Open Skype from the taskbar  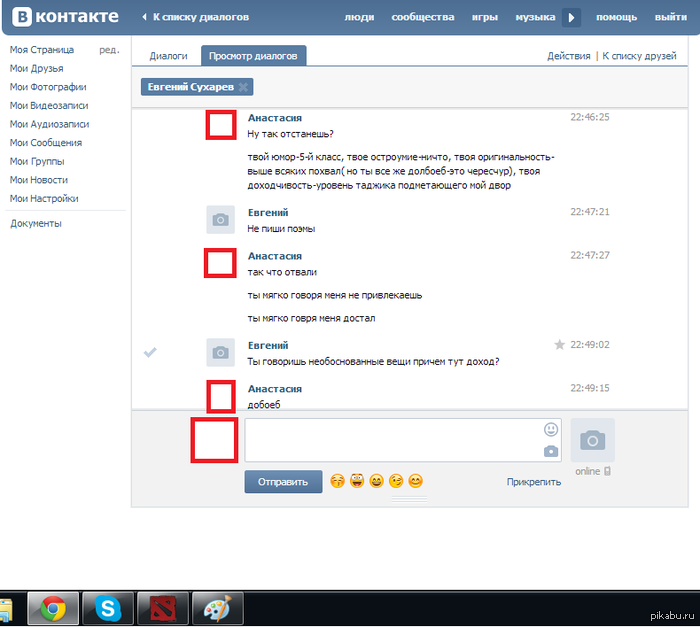click(108, 608)
